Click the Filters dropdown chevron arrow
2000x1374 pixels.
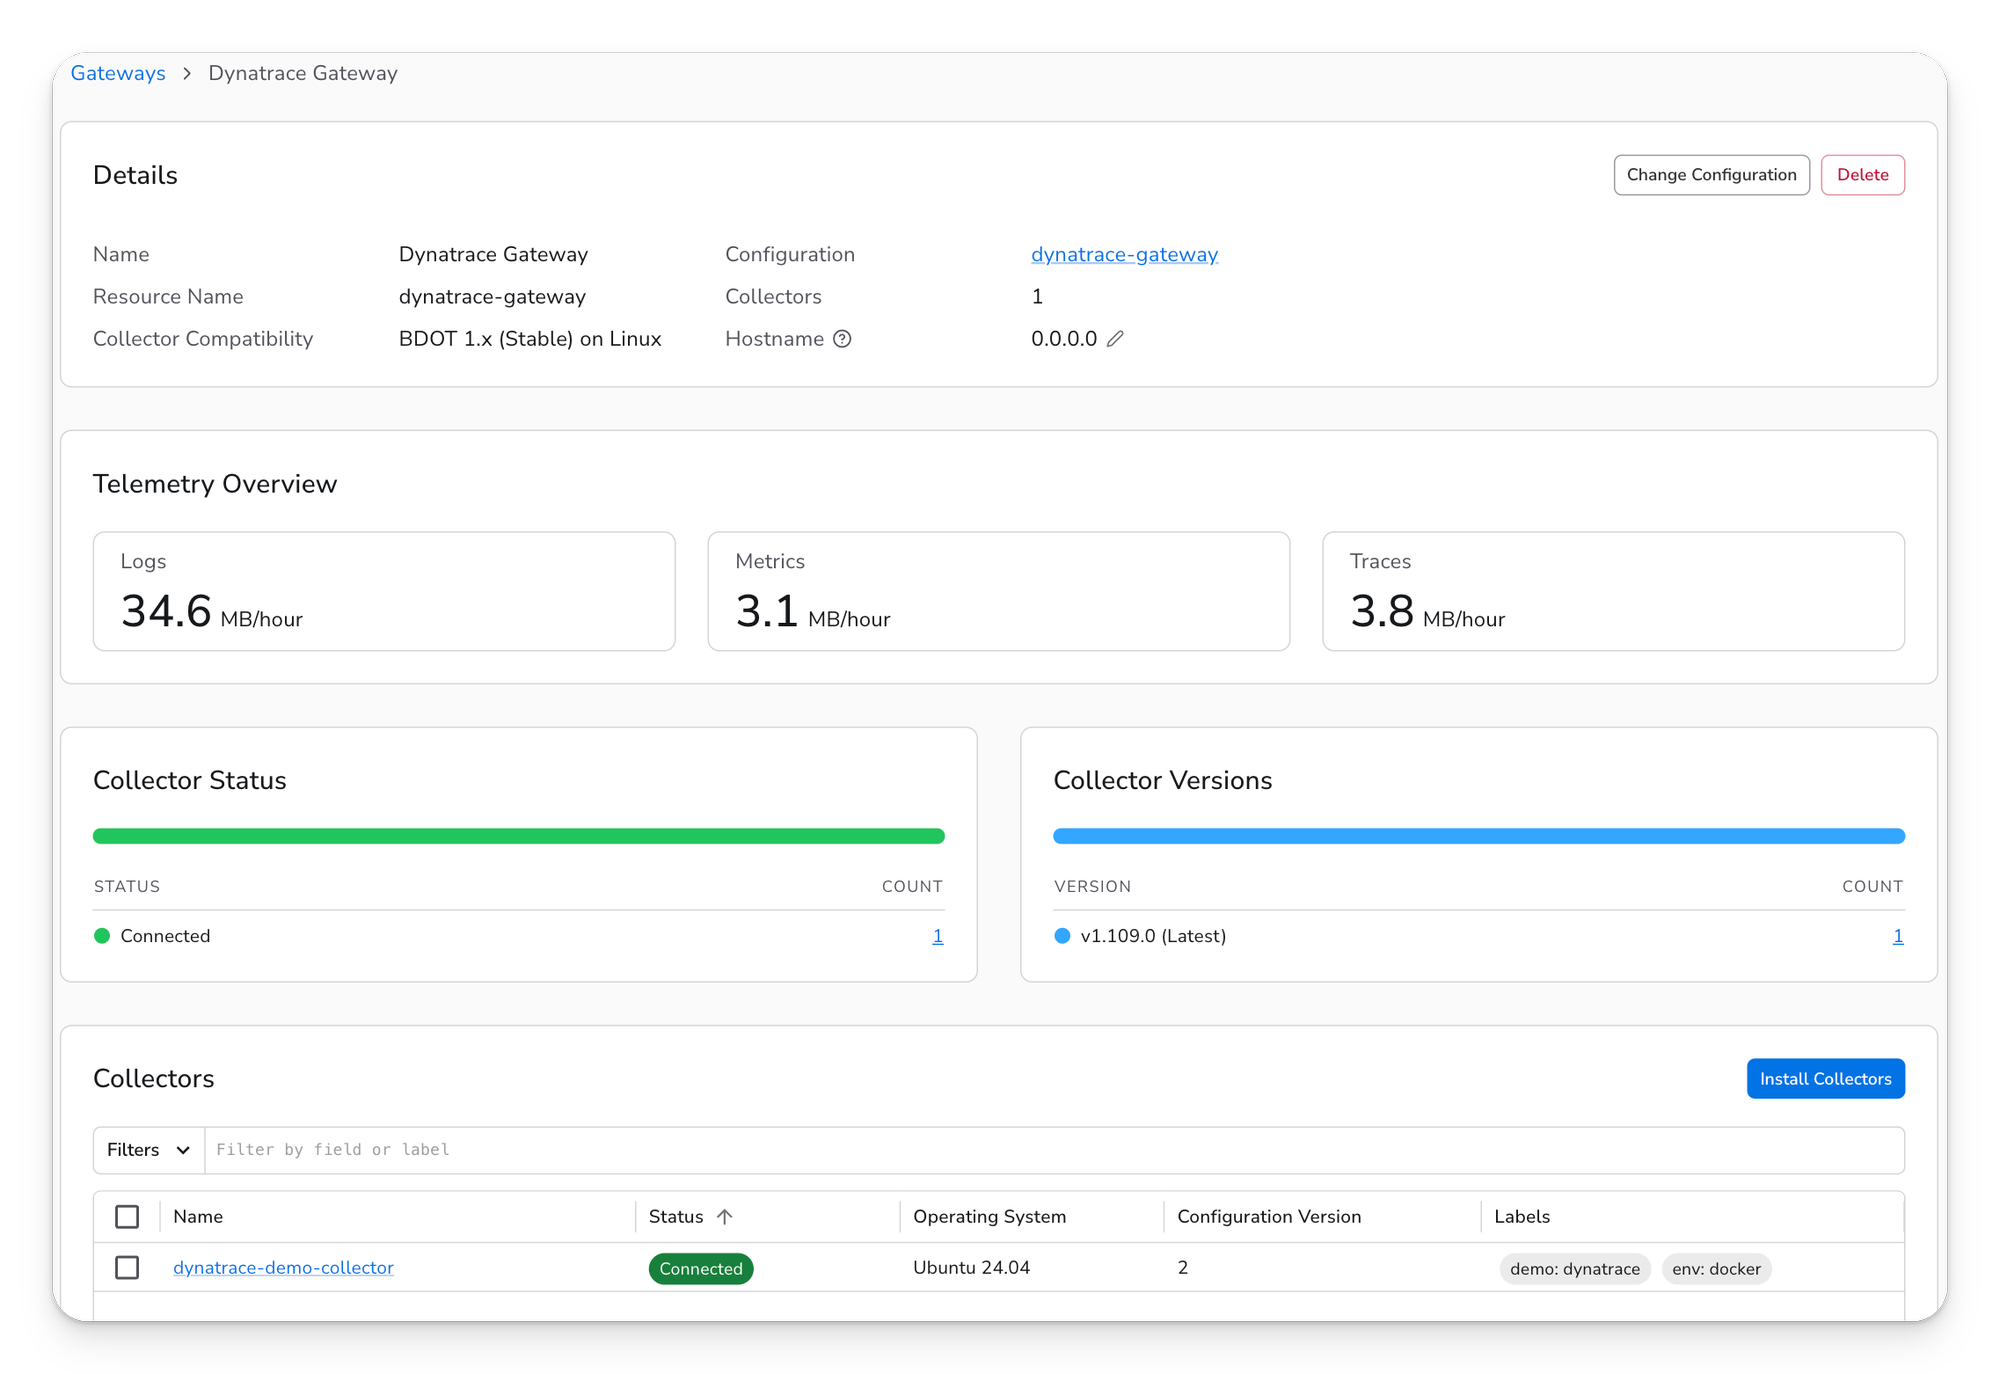(x=183, y=1150)
